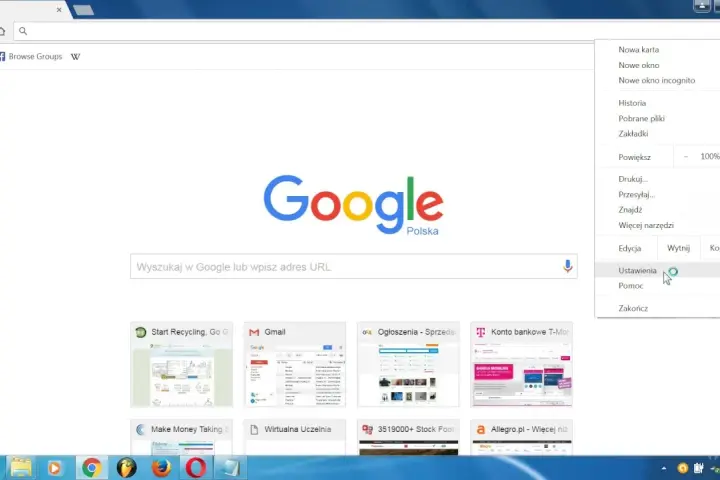Open a new tab with tab button

coord(83,10)
